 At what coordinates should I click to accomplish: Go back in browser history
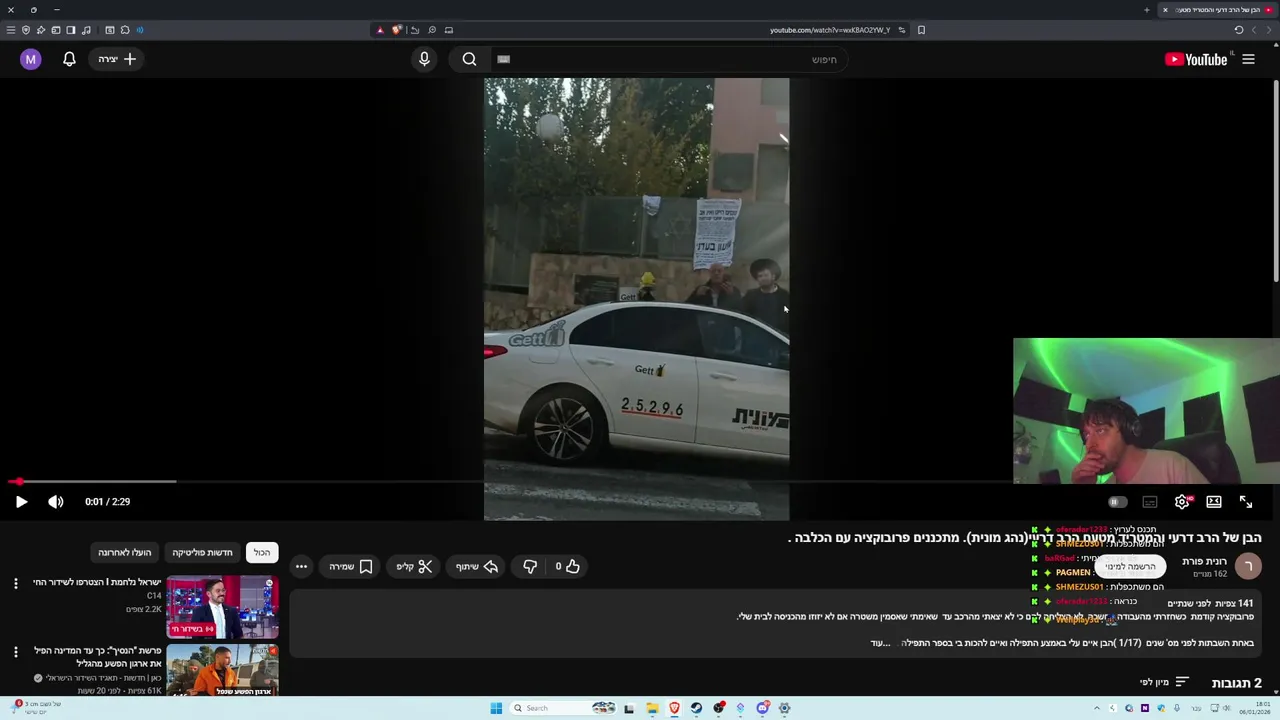point(1269,30)
